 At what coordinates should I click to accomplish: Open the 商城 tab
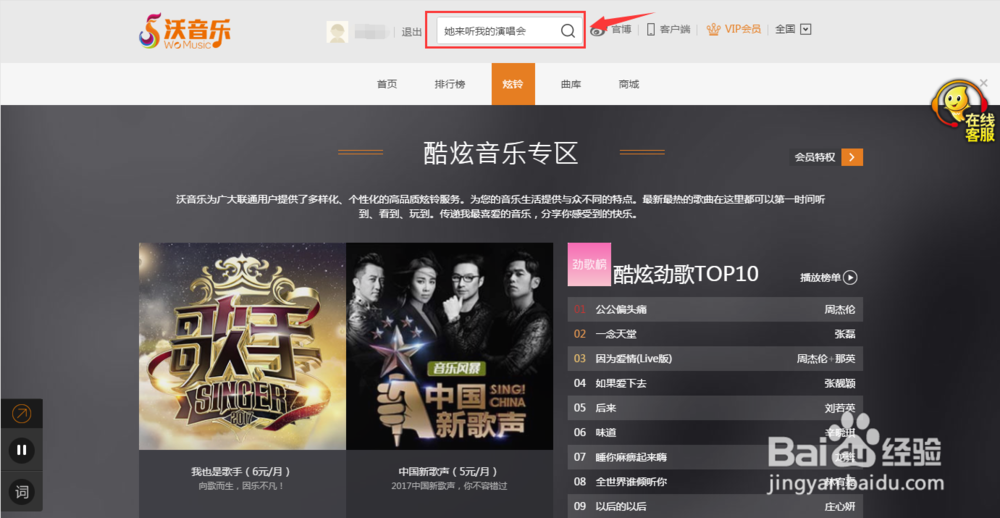[628, 84]
